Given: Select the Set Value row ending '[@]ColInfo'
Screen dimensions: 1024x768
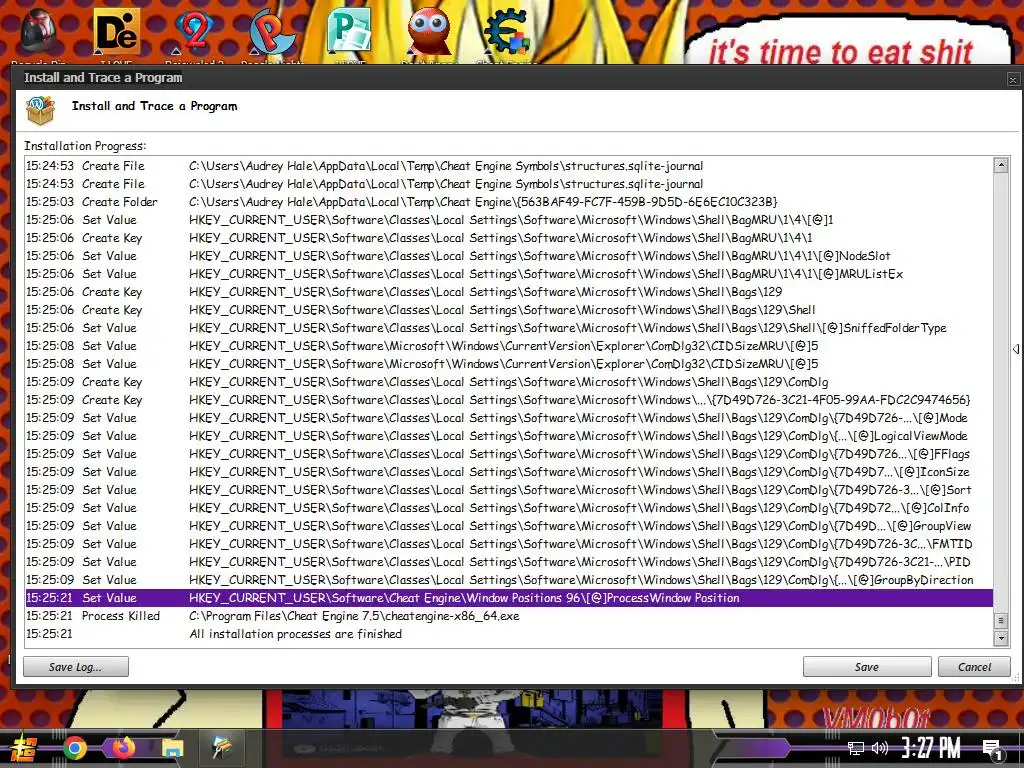Looking at the screenshot, I should [509, 507].
